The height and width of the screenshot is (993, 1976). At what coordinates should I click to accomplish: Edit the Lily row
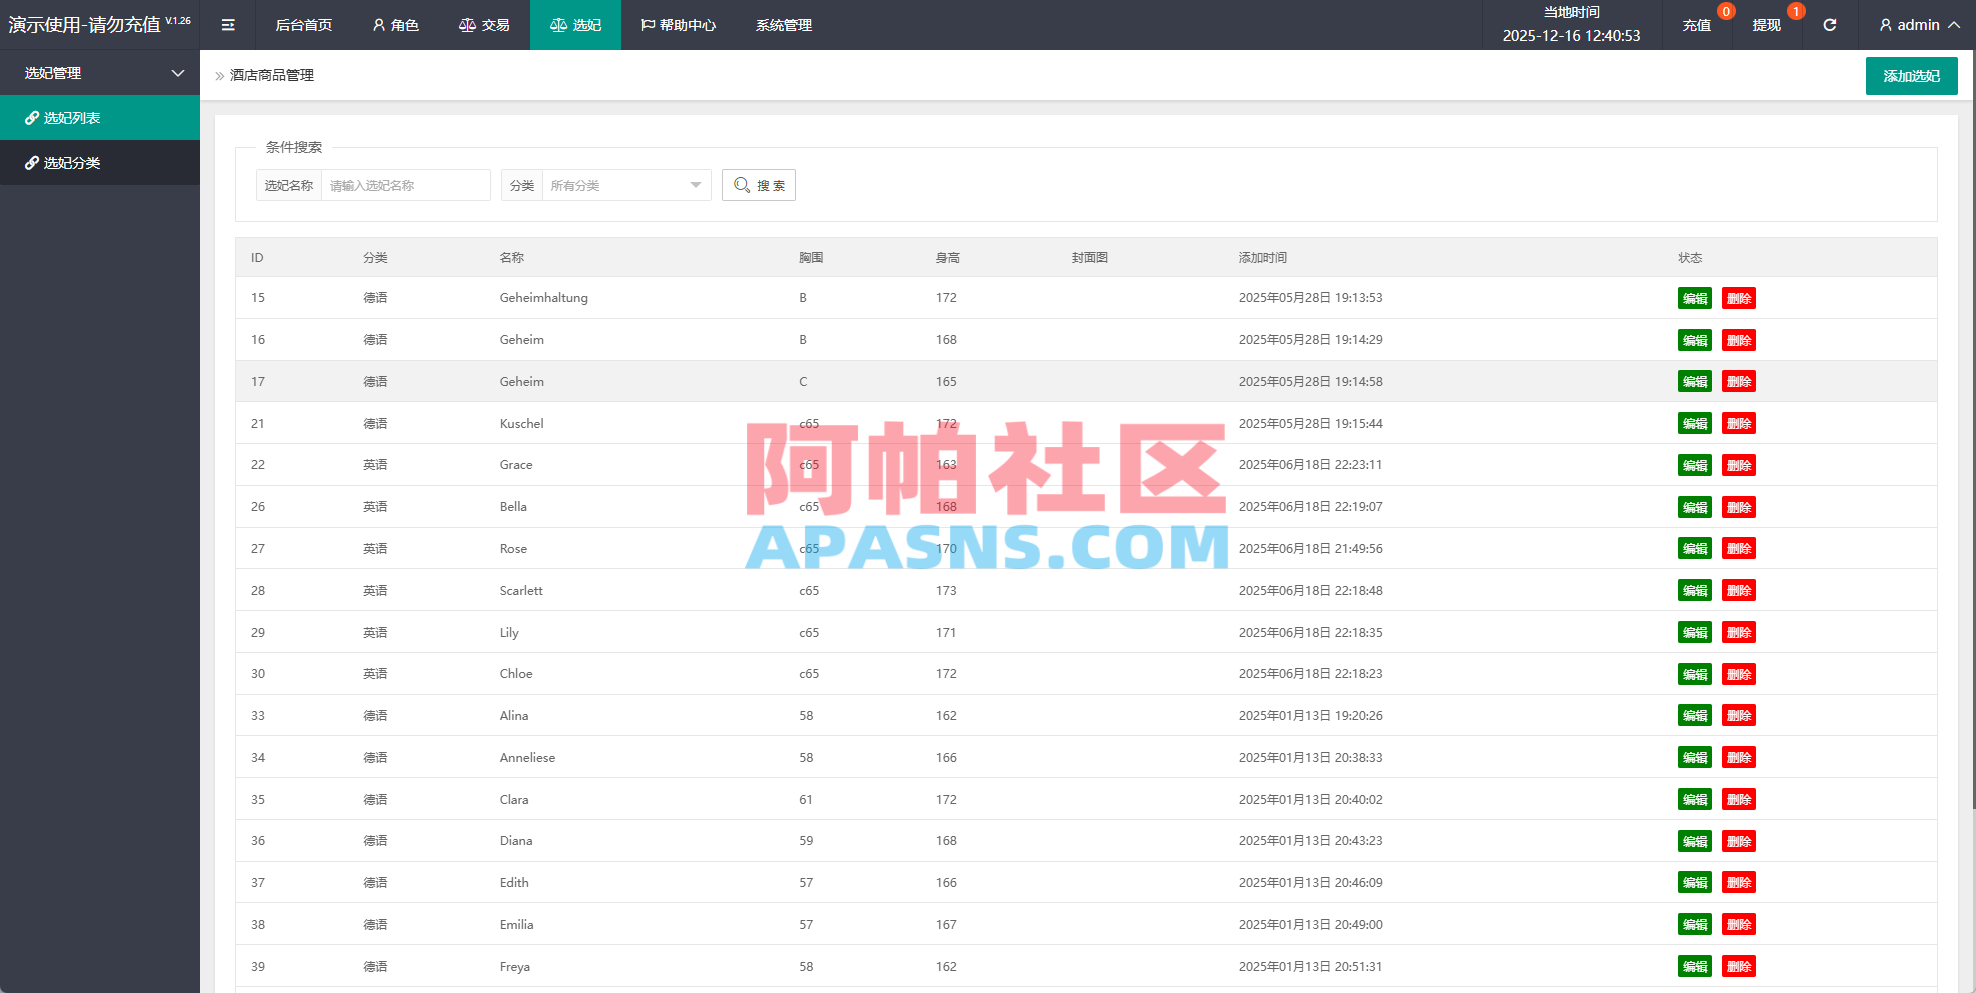point(1695,633)
